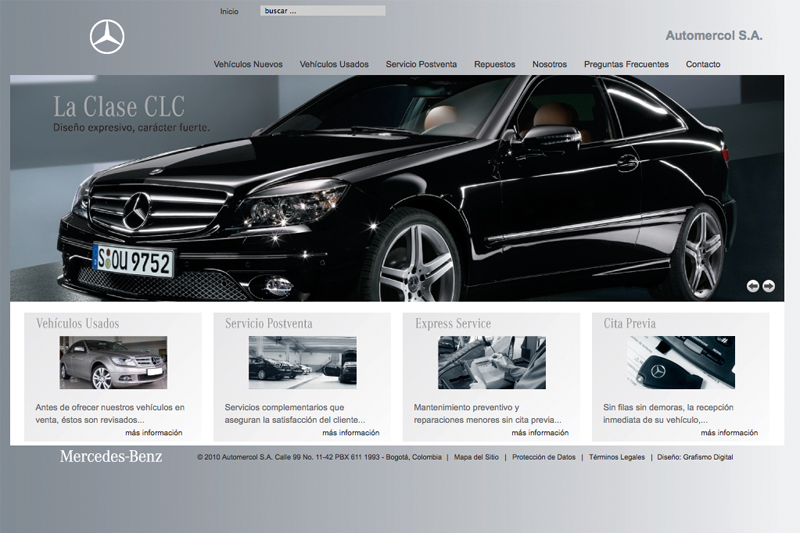Click 'Servicios complementarios que' description text
Viewport: 800px width, 533px height.
coord(295,414)
